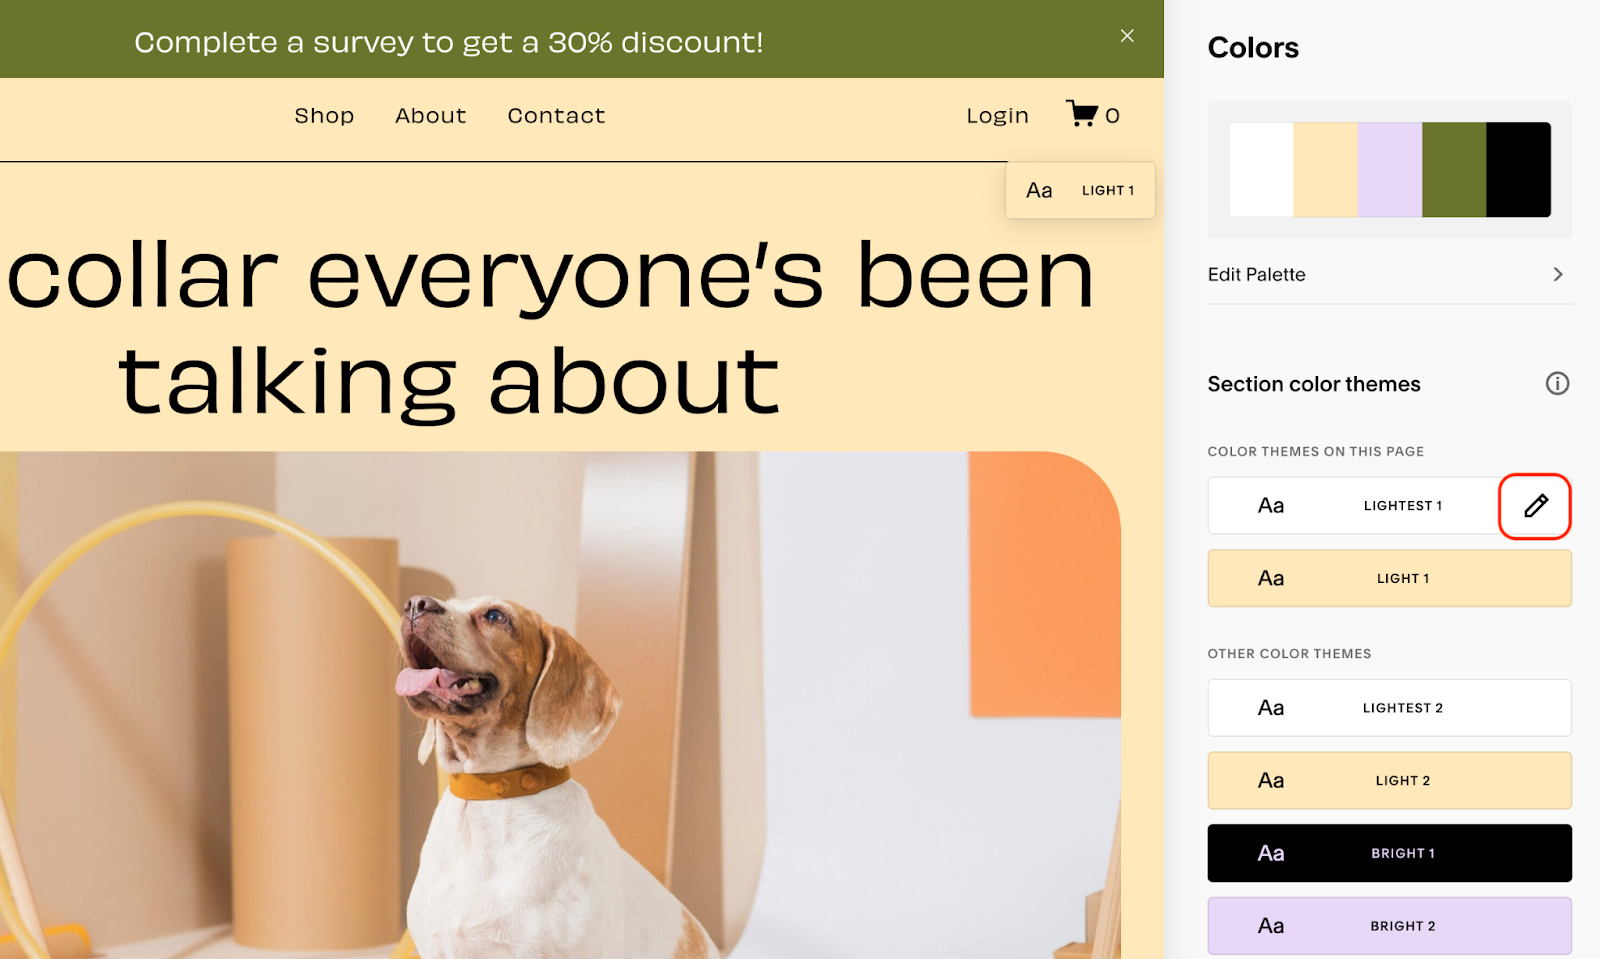This screenshot has width=1600, height=959.
Task: Select the Lightest 2 color theme
Action: click(1389, 708)
